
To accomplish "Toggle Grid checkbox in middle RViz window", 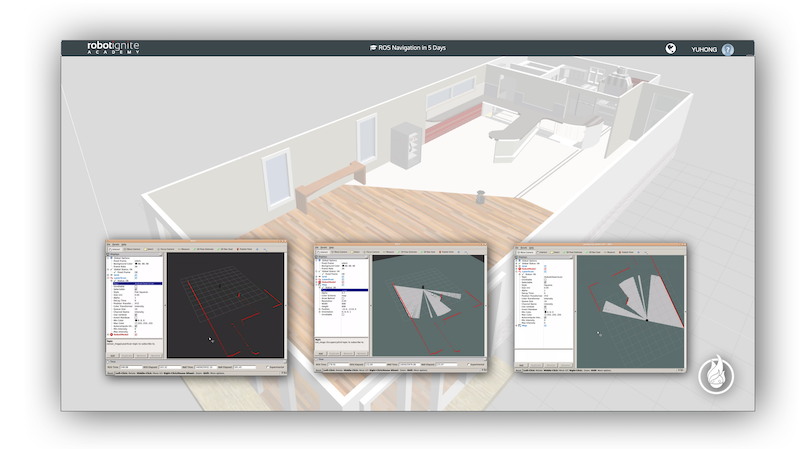I will pyautogui.click(x=343, y=277).
